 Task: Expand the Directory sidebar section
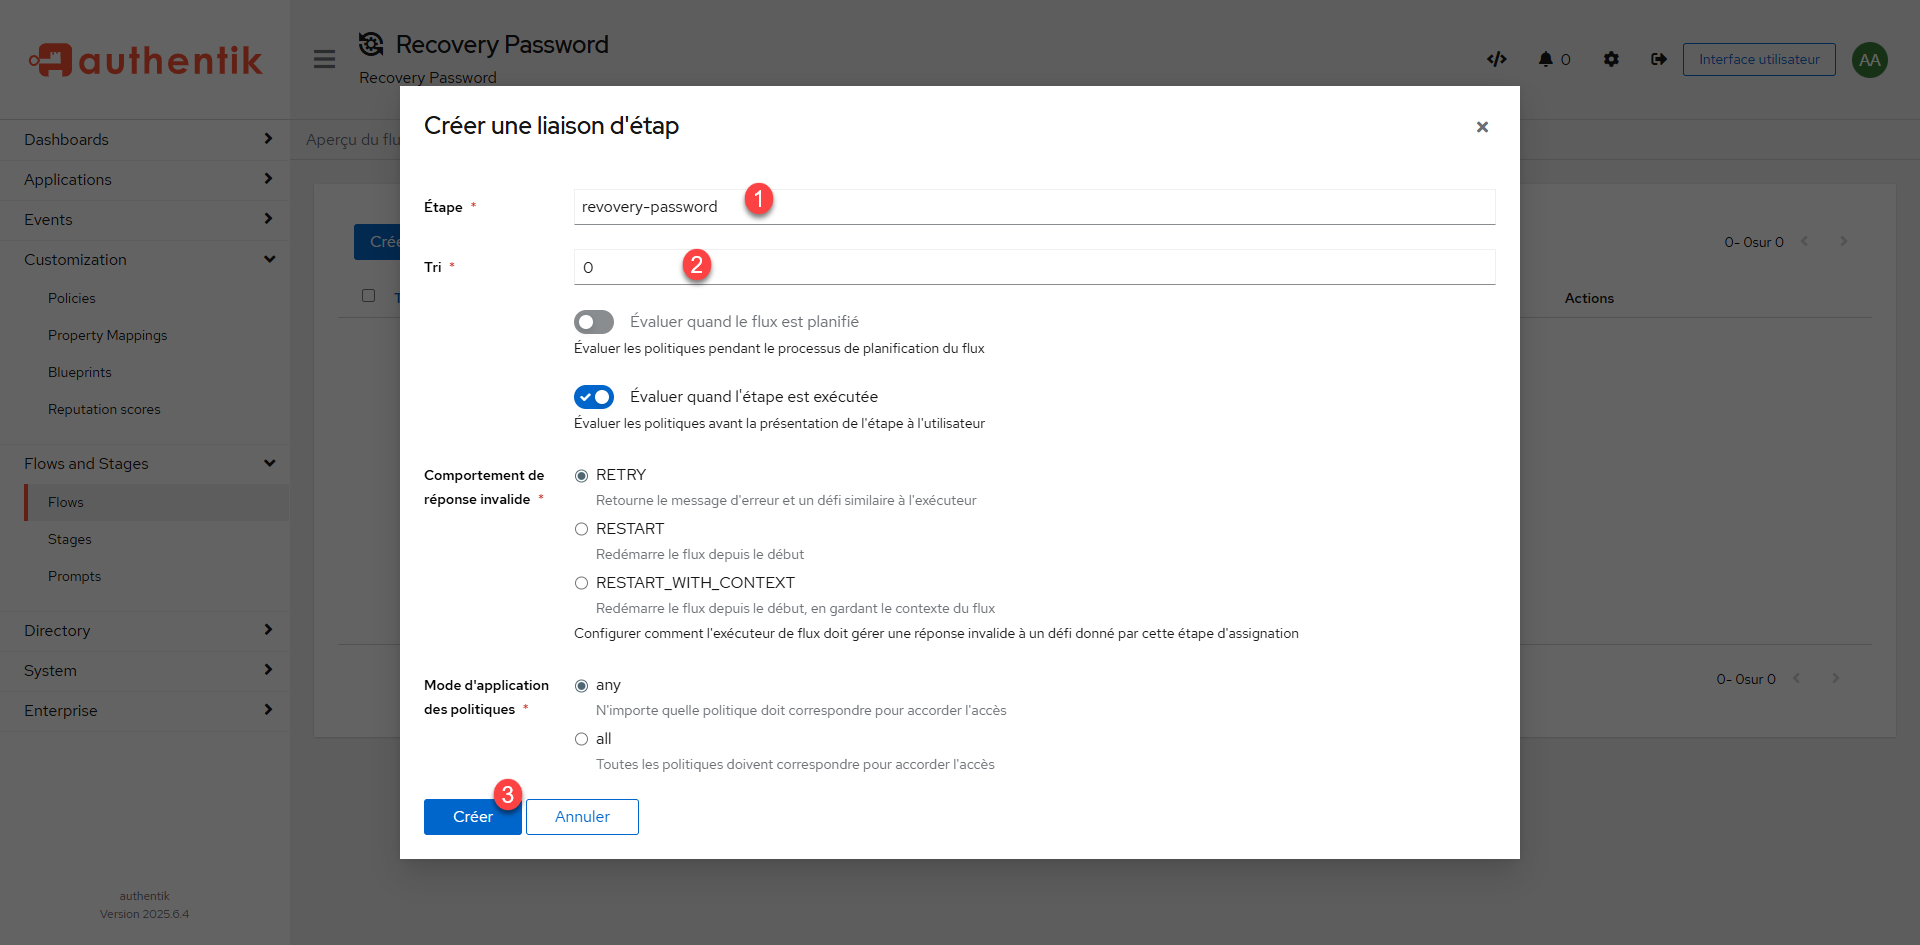pyautogui.click(x=145, y=631)
